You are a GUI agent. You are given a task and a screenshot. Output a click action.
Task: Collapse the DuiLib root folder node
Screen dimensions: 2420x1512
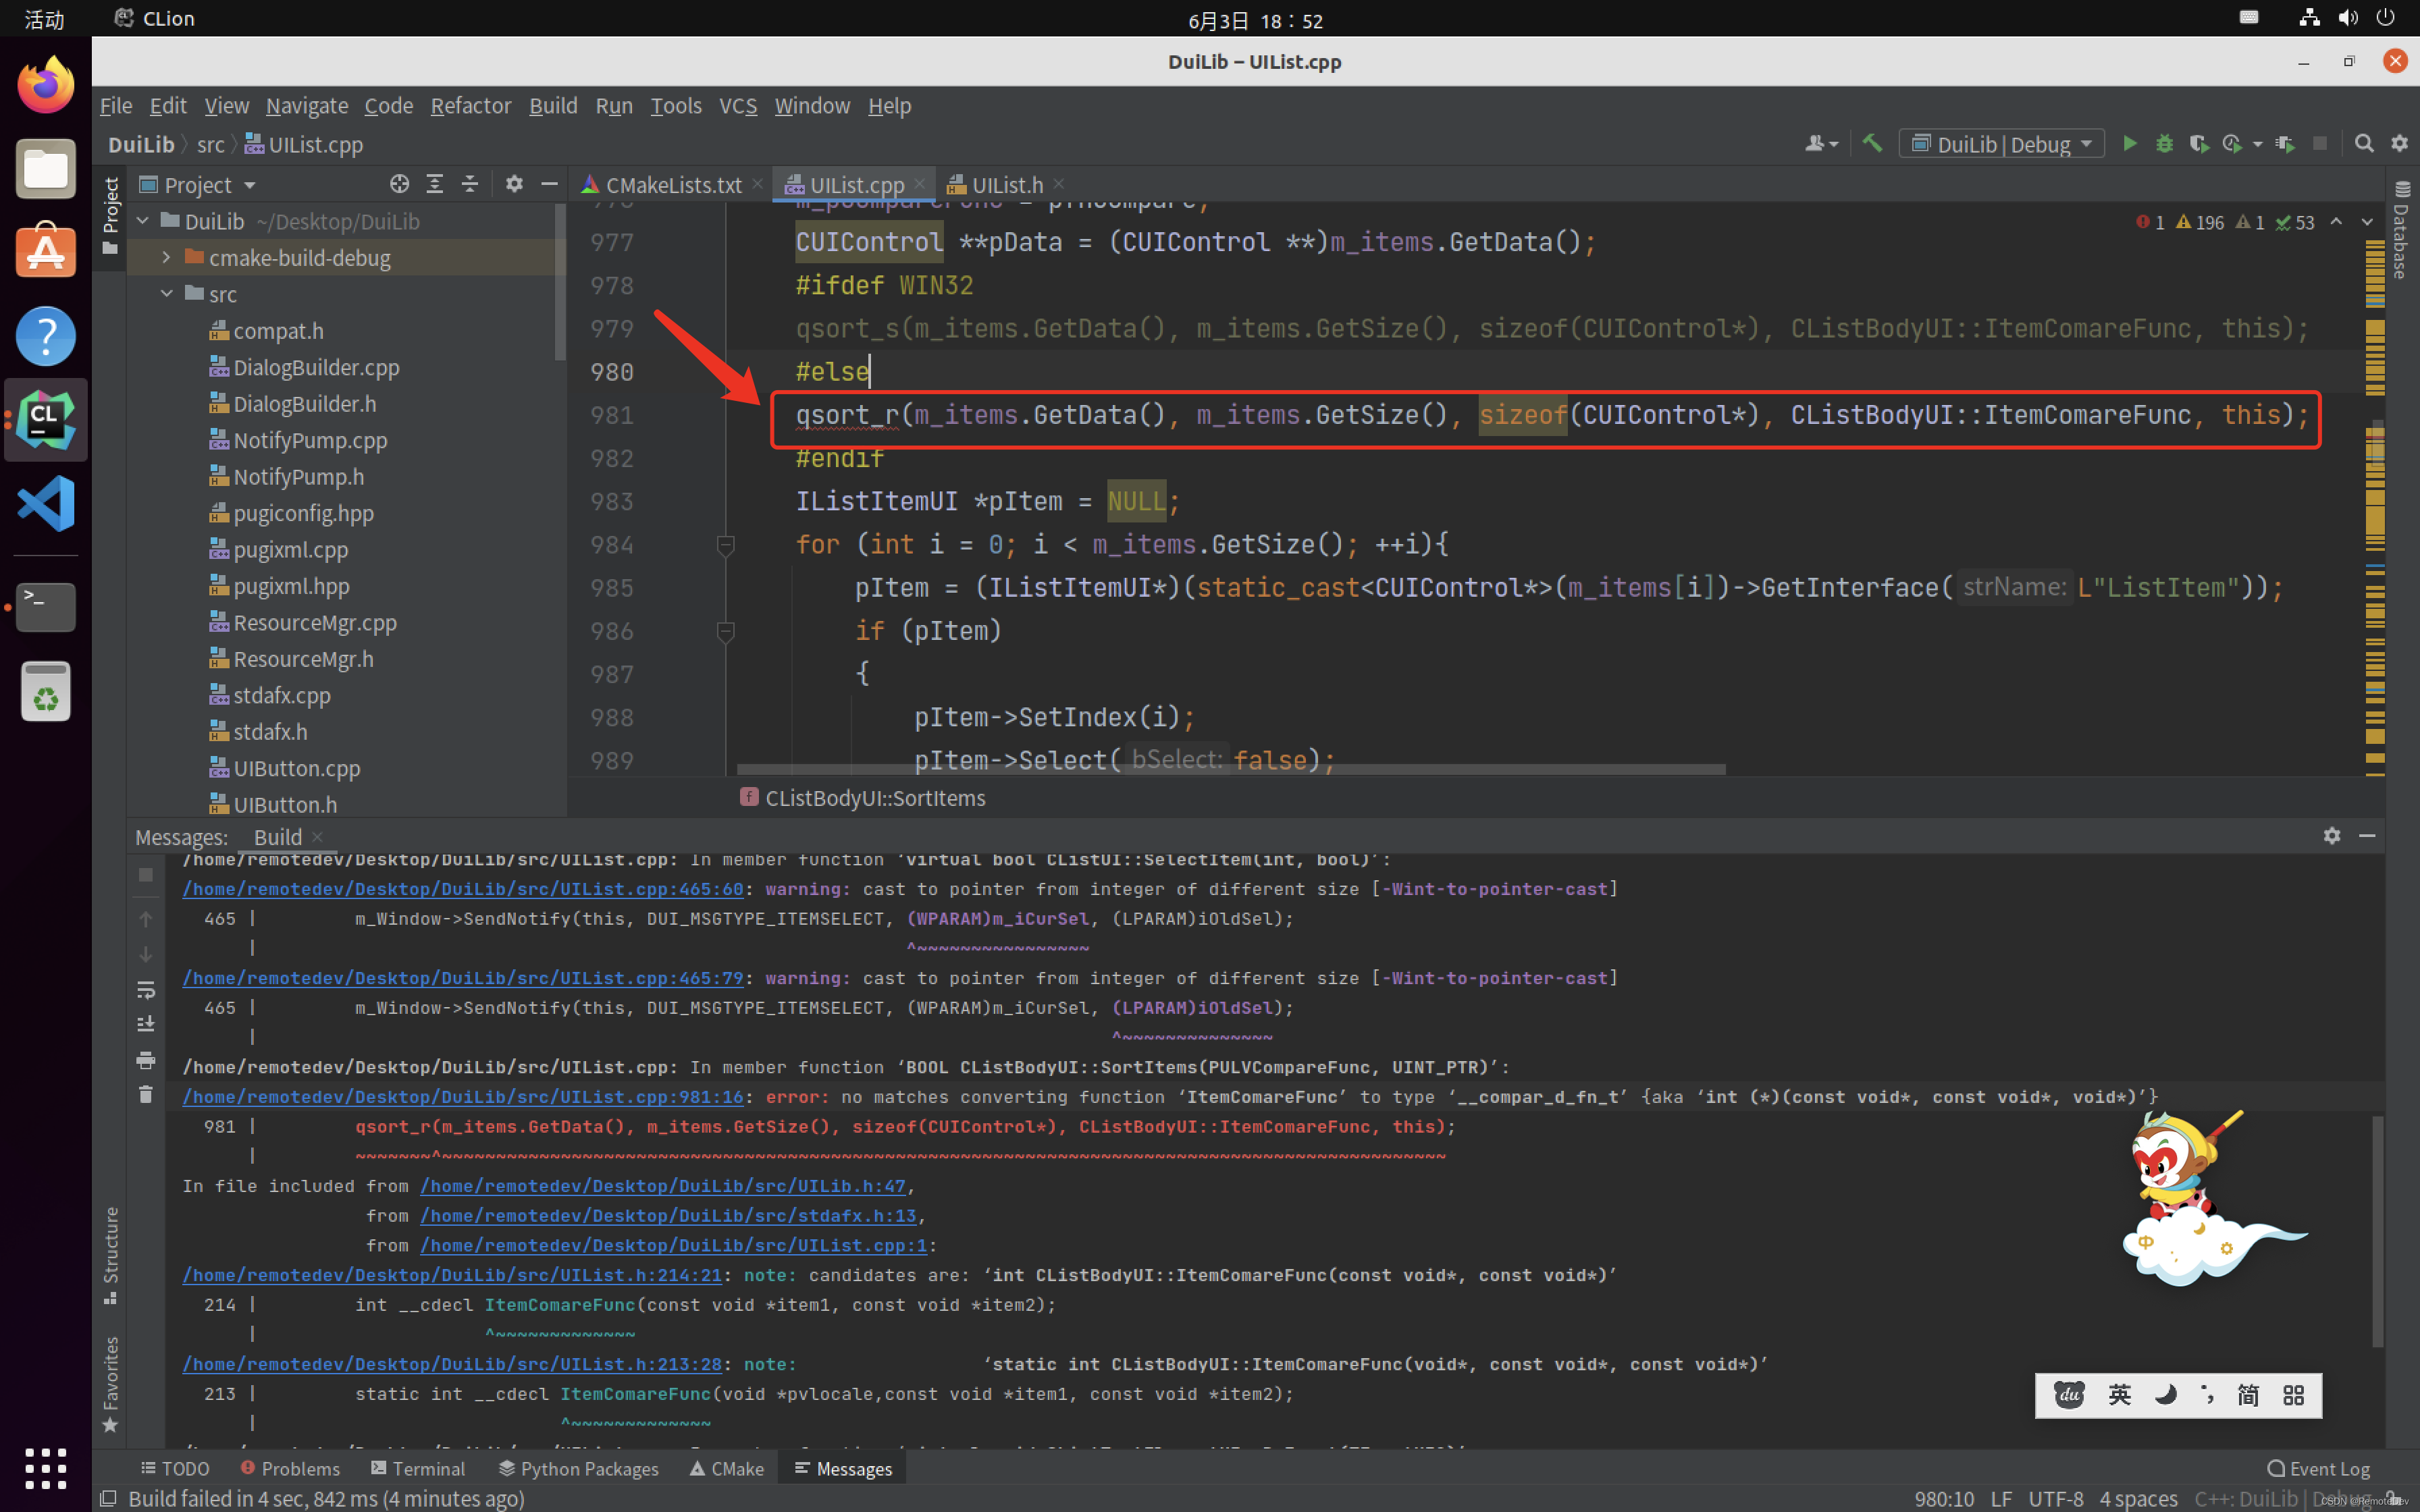(142, 221)
